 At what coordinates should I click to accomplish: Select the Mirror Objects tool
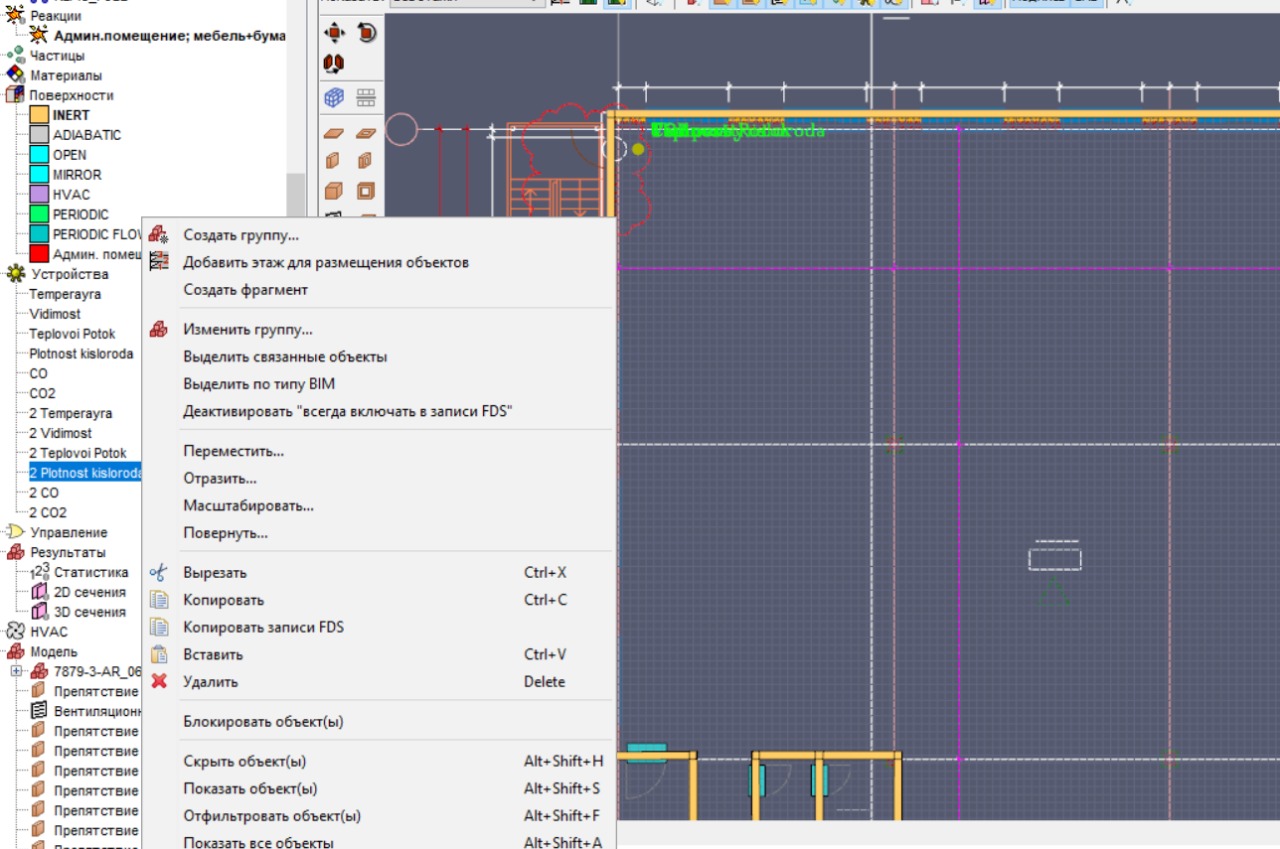(334, 64)
